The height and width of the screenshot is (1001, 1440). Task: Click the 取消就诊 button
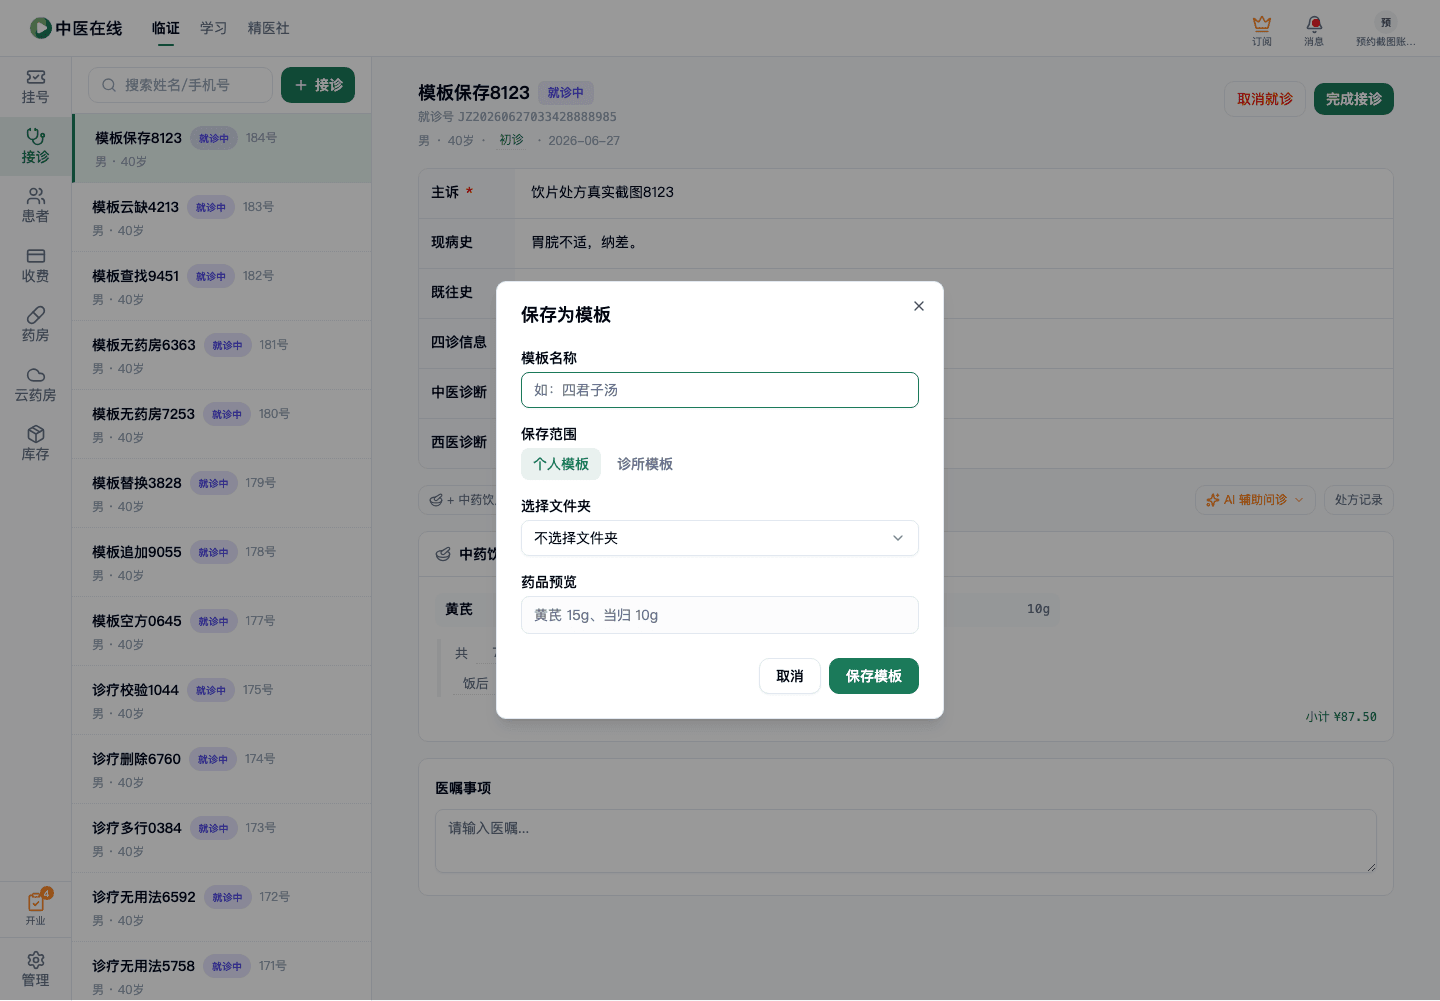1265,99
